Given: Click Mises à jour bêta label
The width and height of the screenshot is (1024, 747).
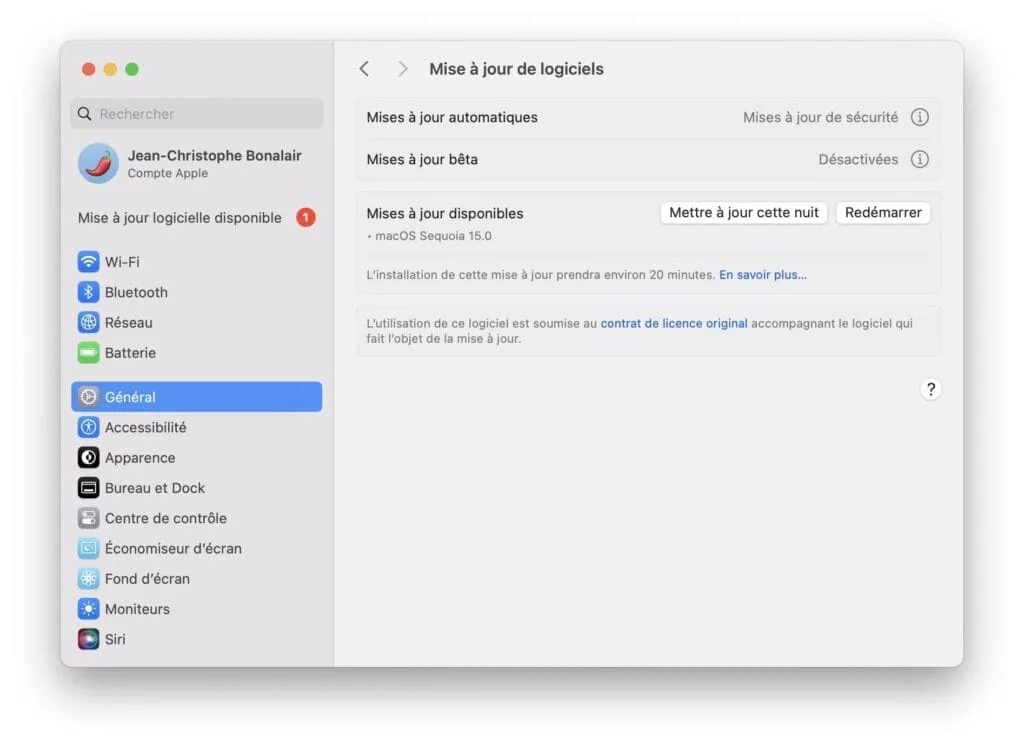Looking at the screenshot, I should pyautogui.click(x=422, y=159).
